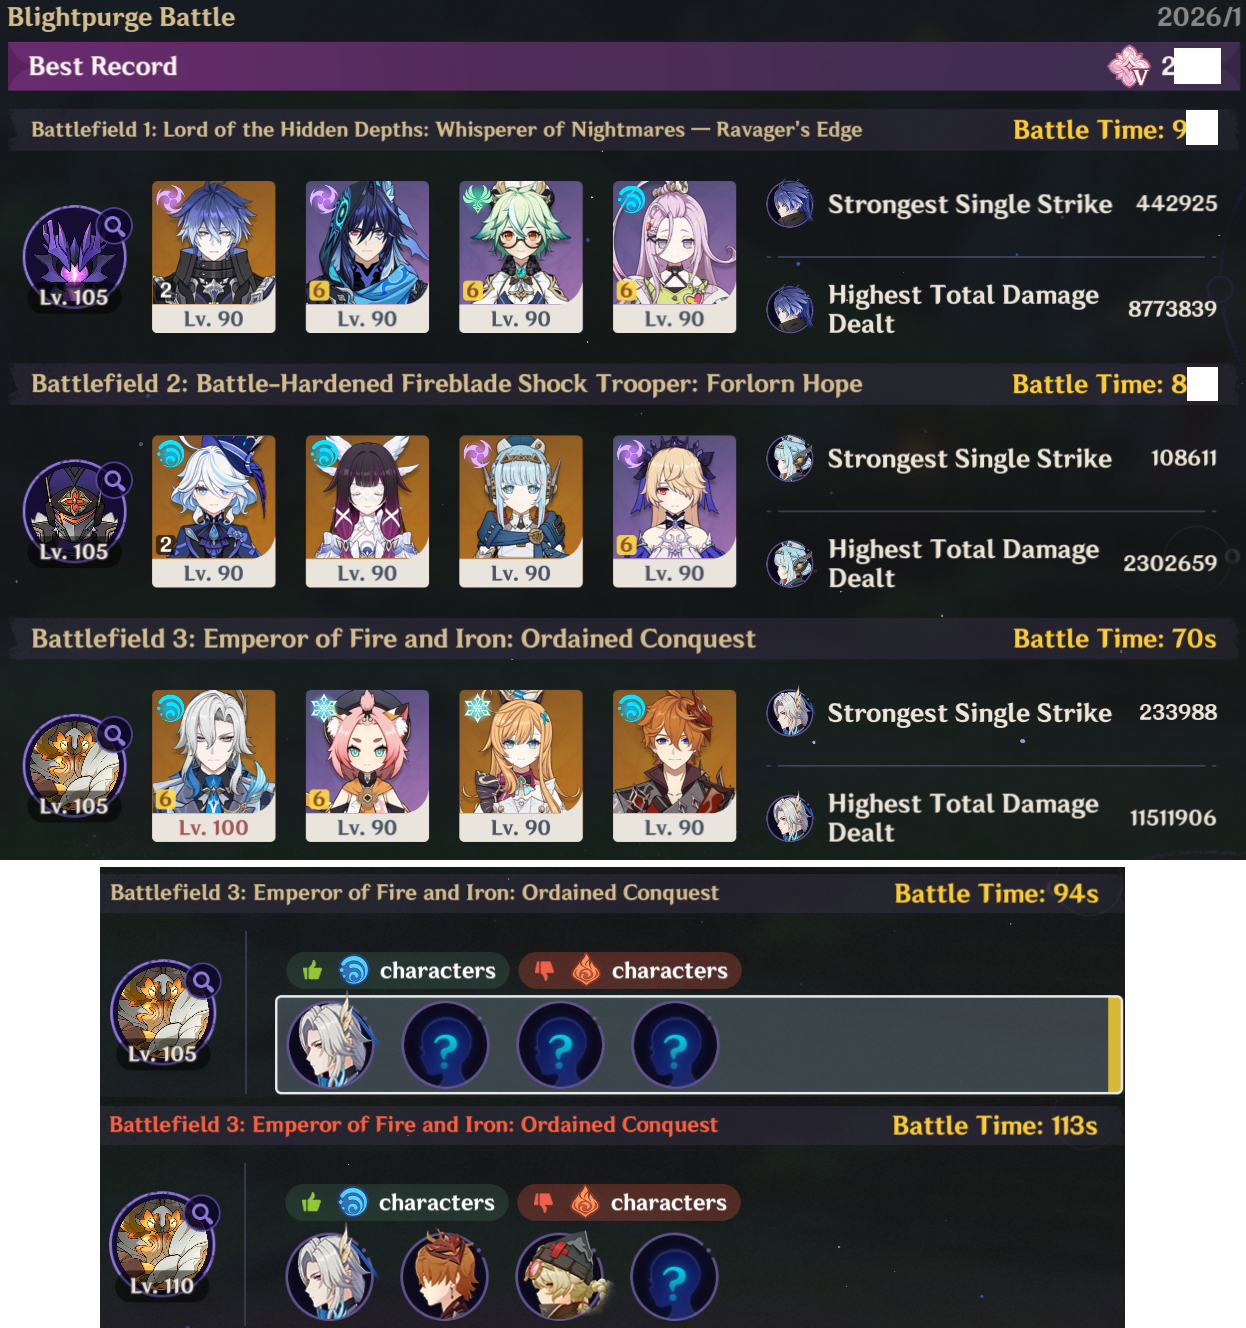Select the green-haired glasses character card
The height and width of the screenshot is (1328, 1246).
click(521, 257)
